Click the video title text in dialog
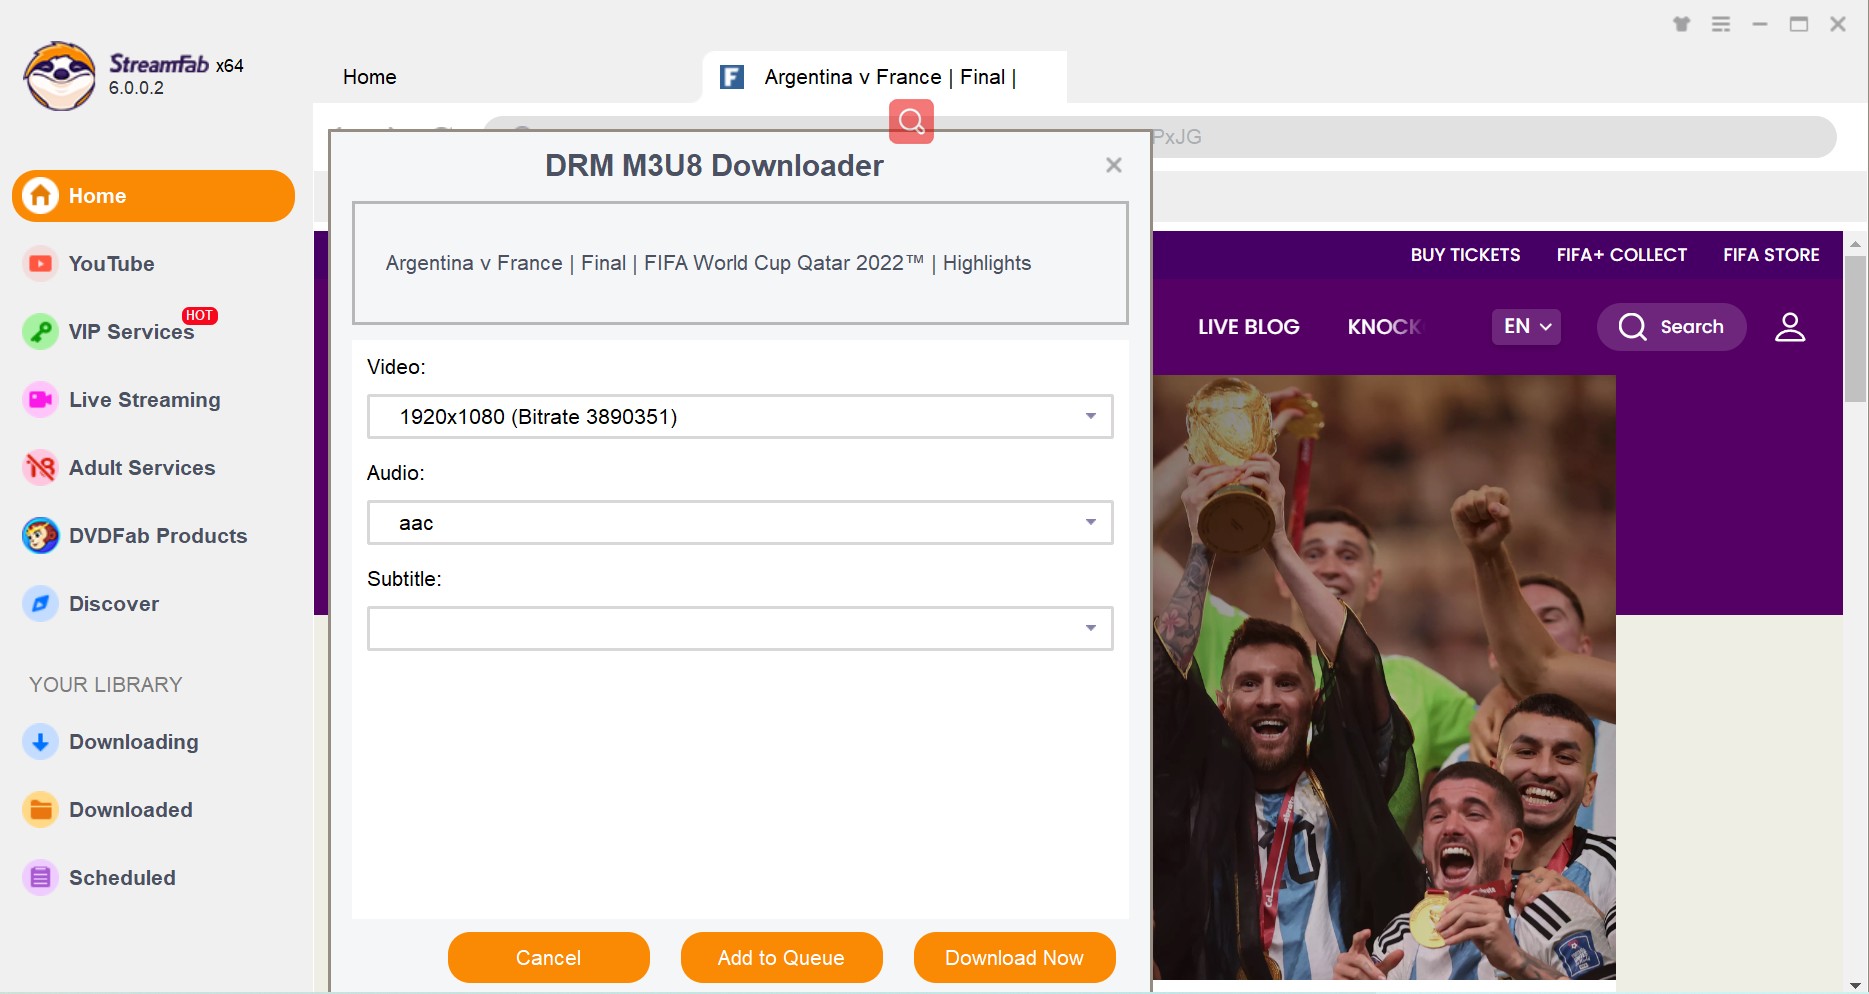1869x994 pixels. (x=708, y=263)
